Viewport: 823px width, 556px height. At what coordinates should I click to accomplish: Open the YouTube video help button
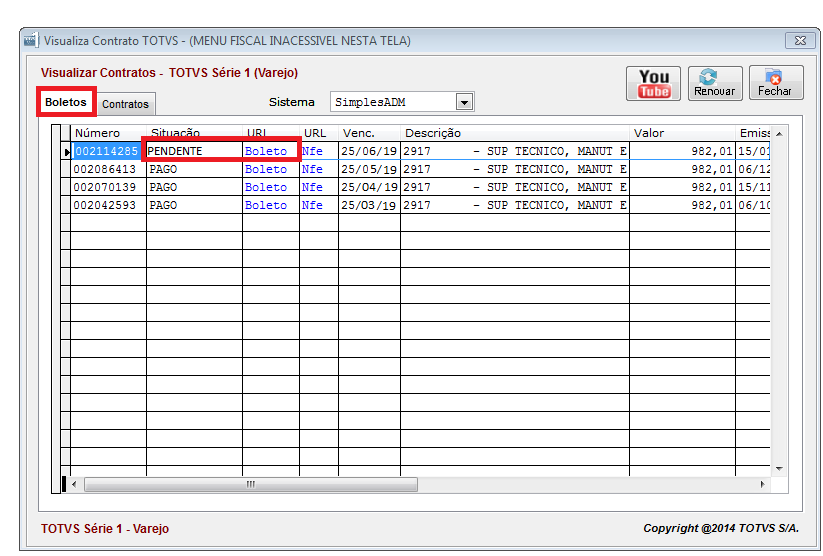point(653,83)
